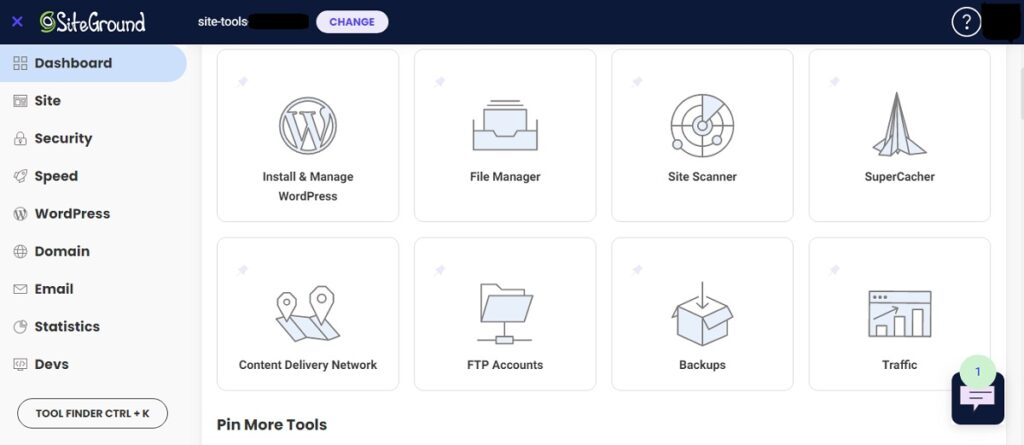Image resolution: width=1024 pixels, height=445 pixels.
Task: Open the Content Delivery Network map icon
Action: pyautogui.click(x=308, y=314)
